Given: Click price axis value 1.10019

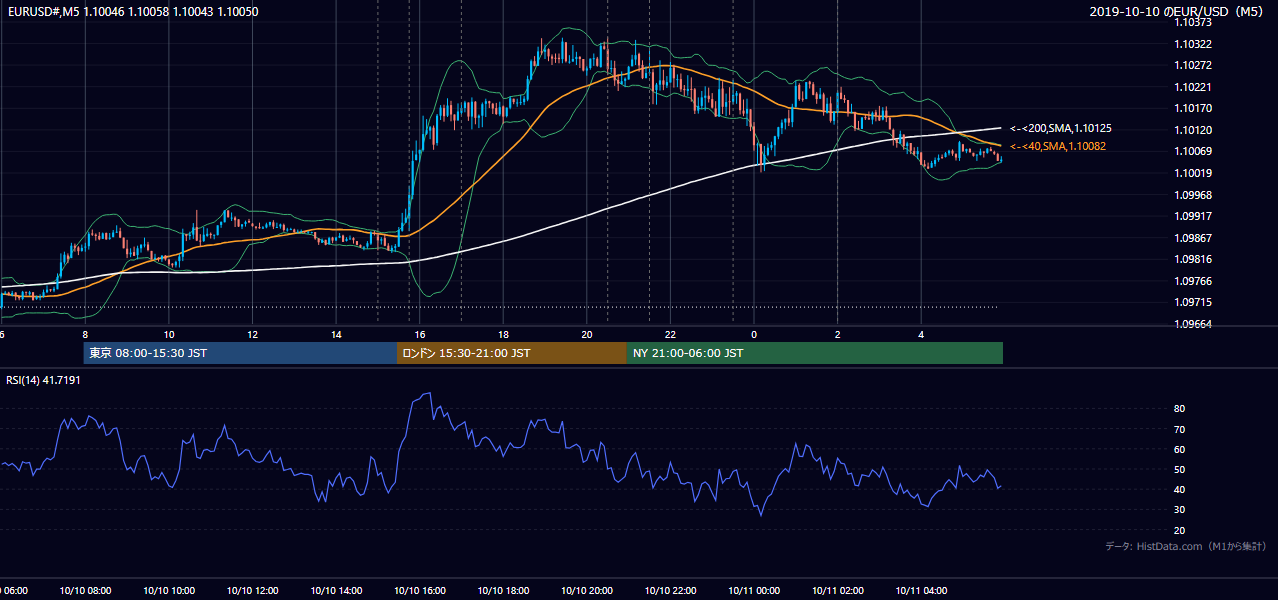Looking at the screenshot, I should coord(1194,173).
